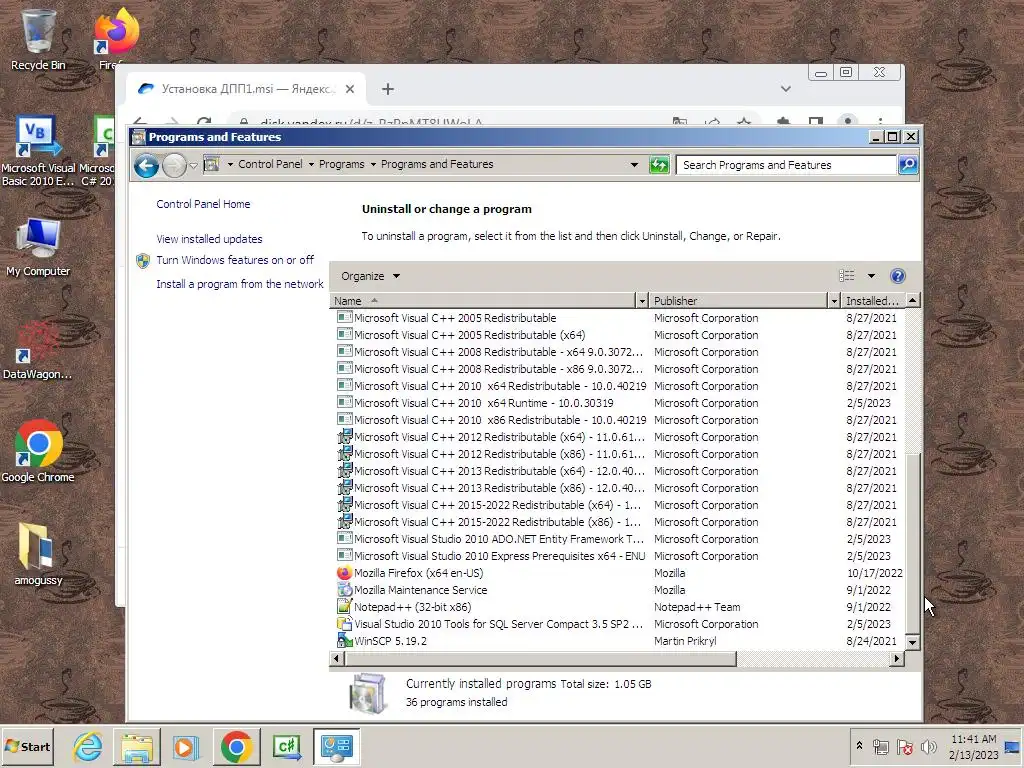This screenshot has height=768, width=1024.
Task: Select DataWagon desktop shortcut
Action: (x=38, y=349)
